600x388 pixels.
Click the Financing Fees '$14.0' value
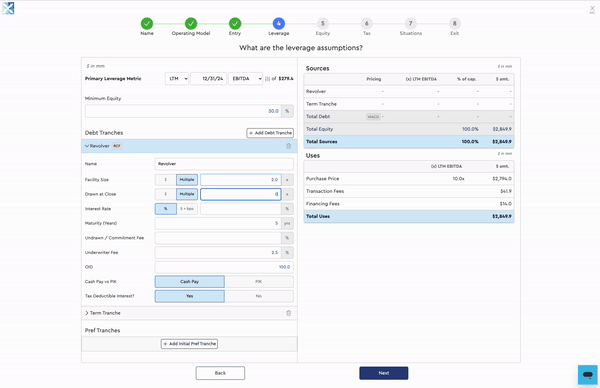click(x=506, y=204)
